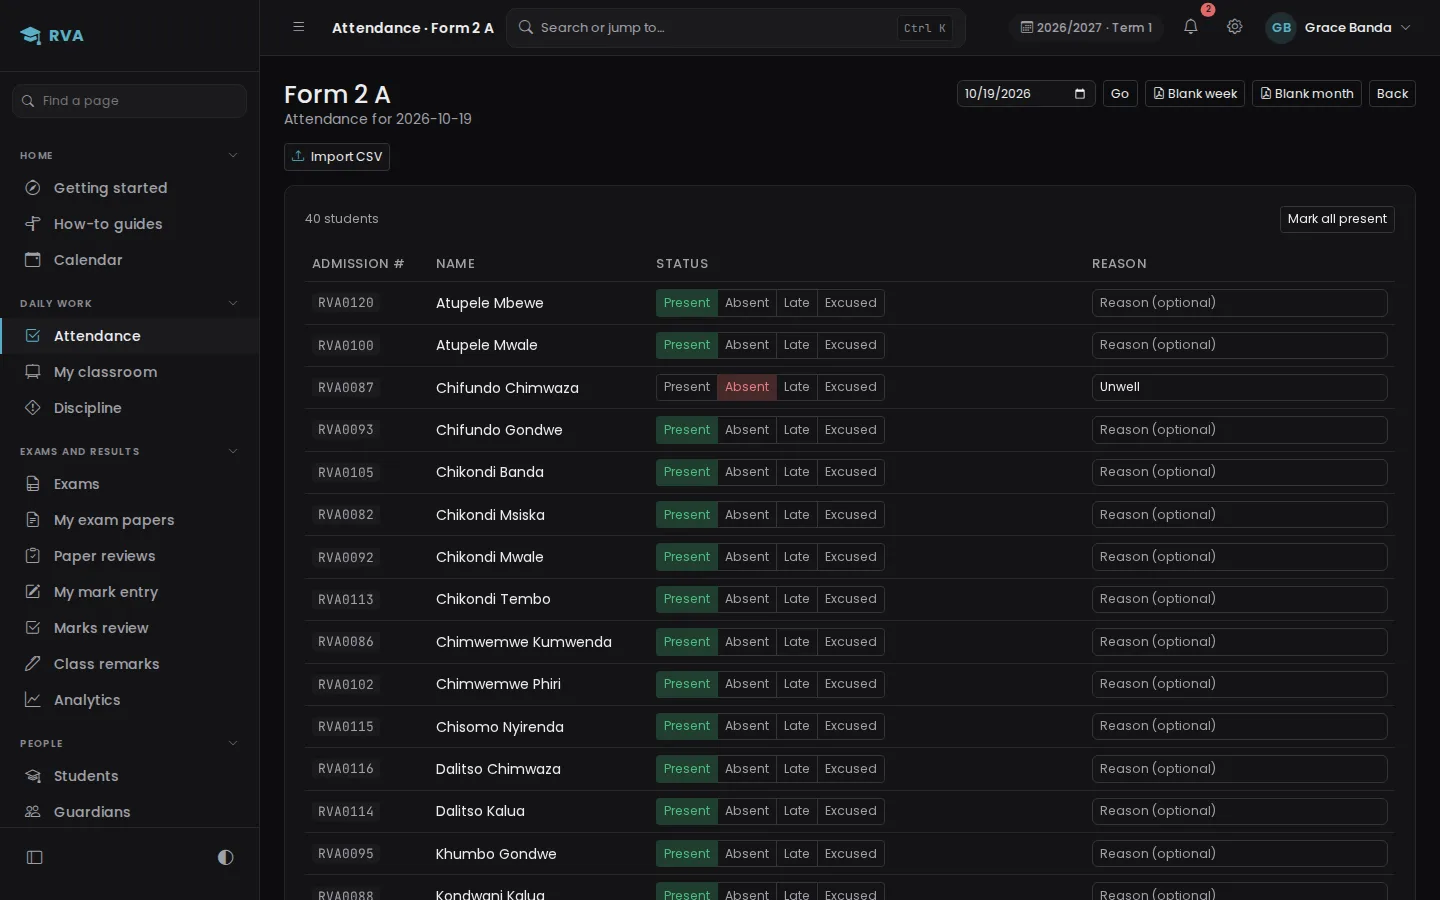
Task: Collapse the EXAMS AND RESULTS section
Action: tap(233, 451)
